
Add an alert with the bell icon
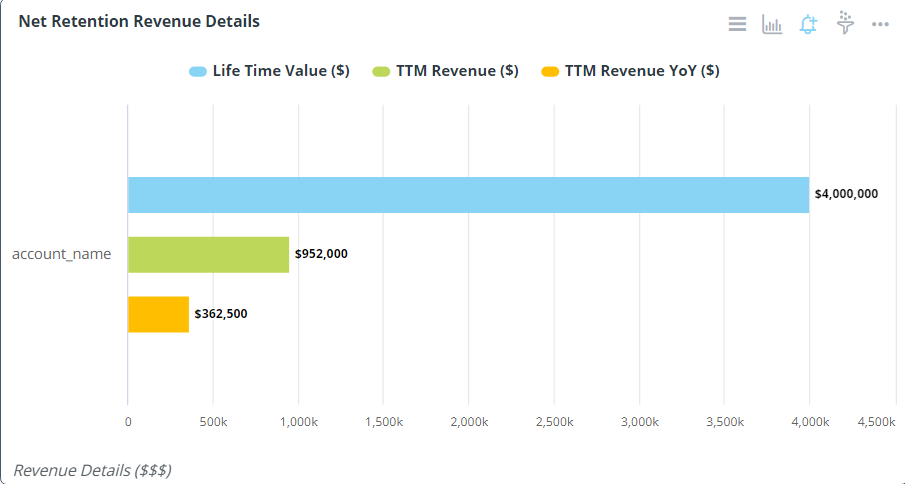[x=808, y=24]
